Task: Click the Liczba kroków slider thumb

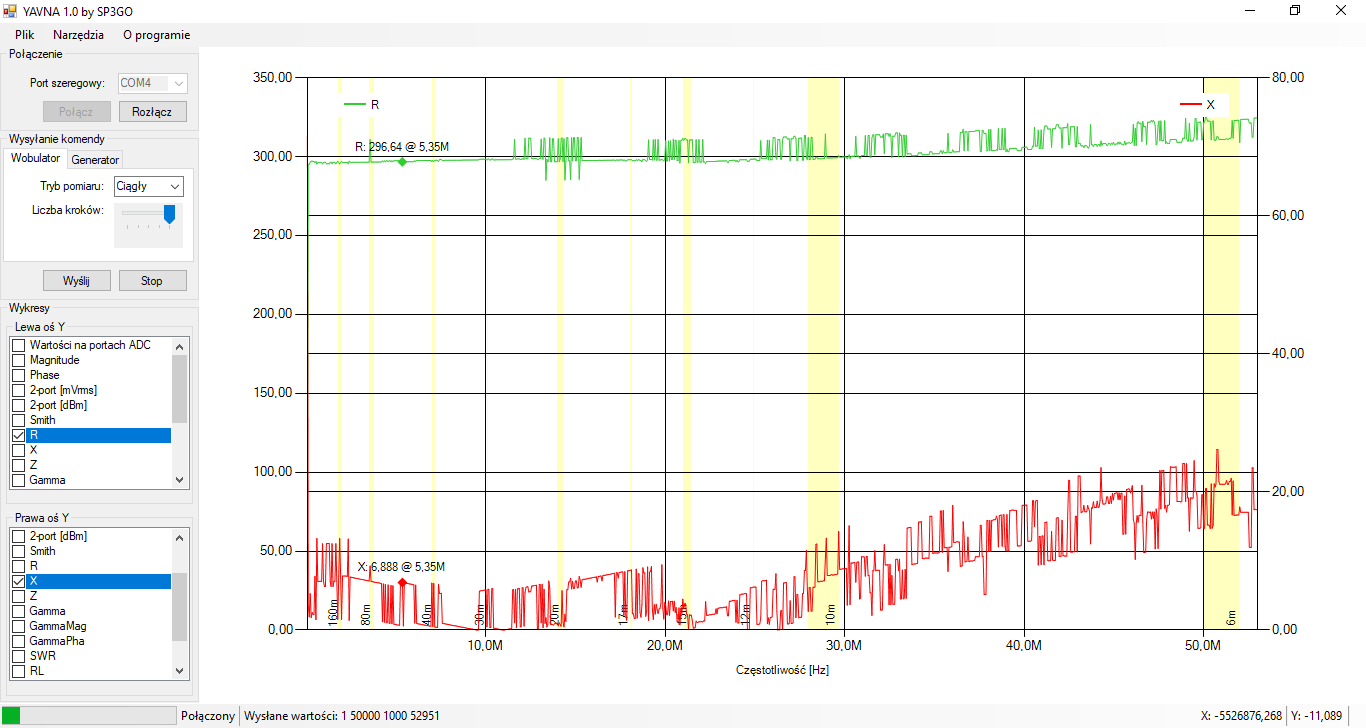Action: pos(169,213)
